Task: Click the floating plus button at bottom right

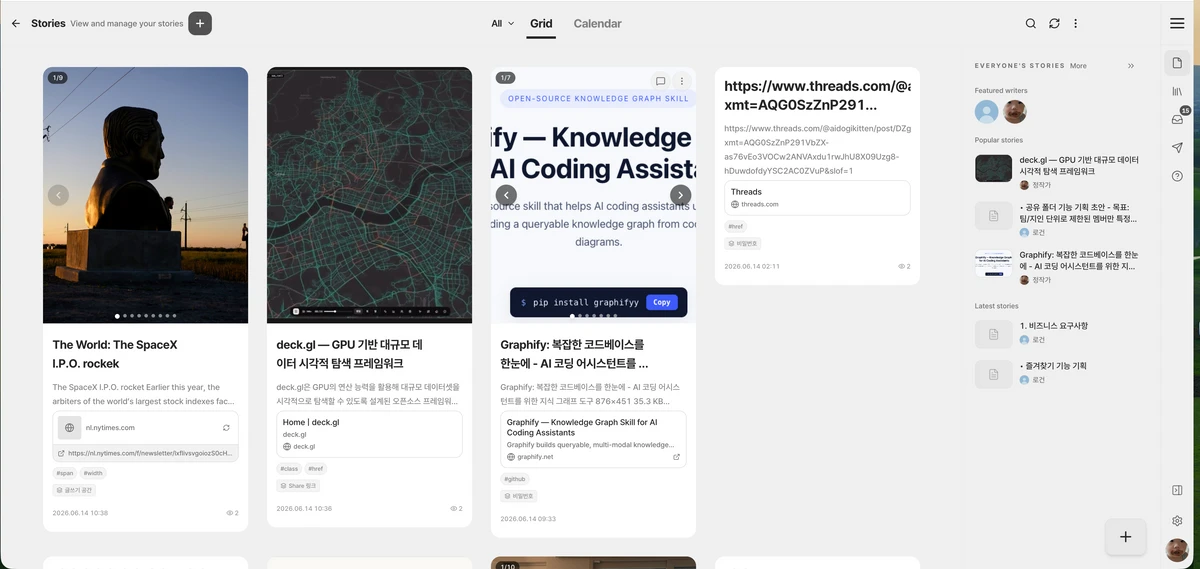Action: pos(1125,537)
